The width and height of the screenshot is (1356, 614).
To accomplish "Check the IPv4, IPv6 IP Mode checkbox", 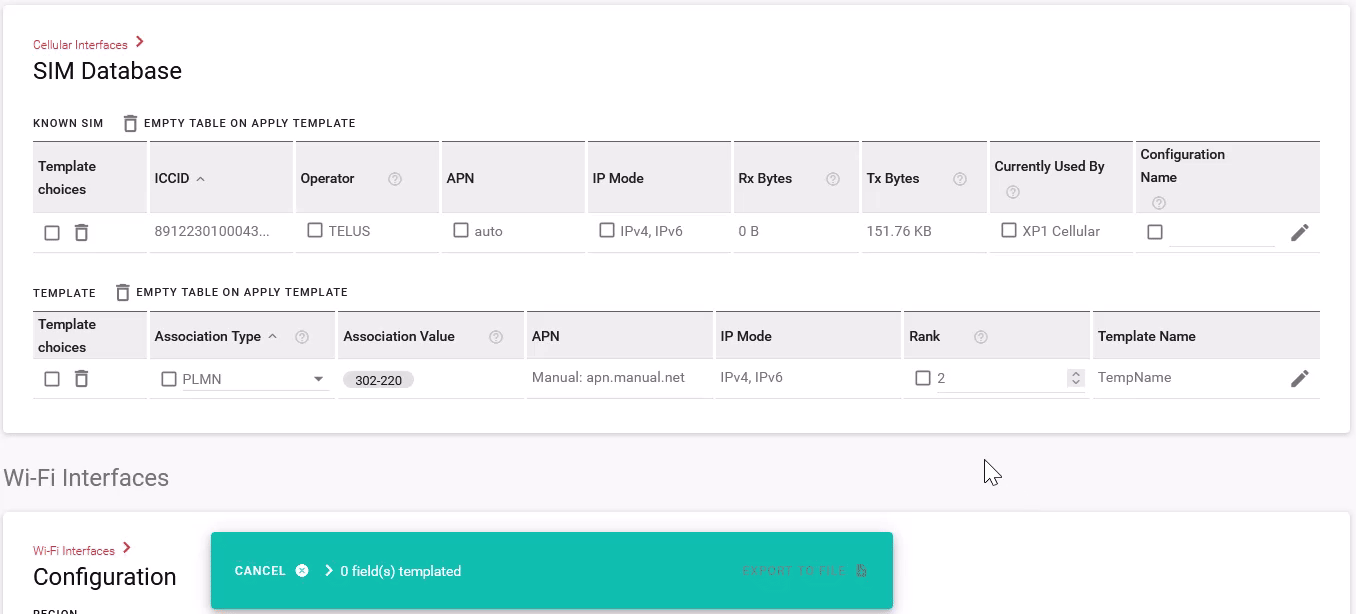I will 607,230.
